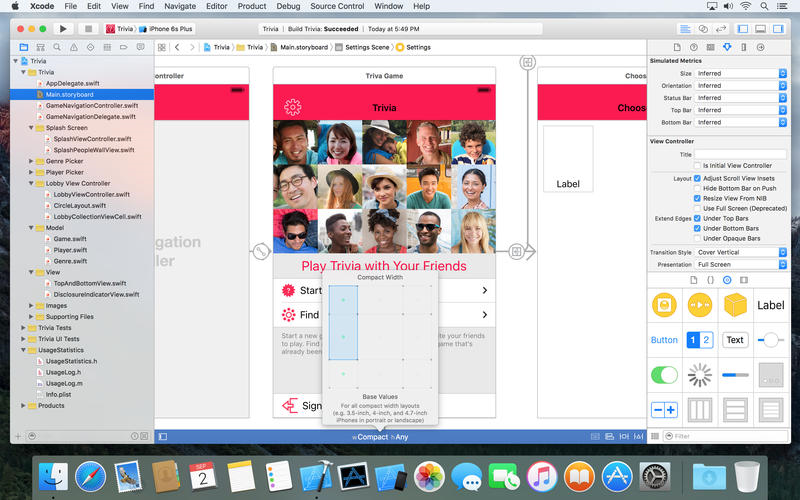Enable Hide Bottom Bar on Push
Viewport: 800px width, 500px height.
click(697, 188)
